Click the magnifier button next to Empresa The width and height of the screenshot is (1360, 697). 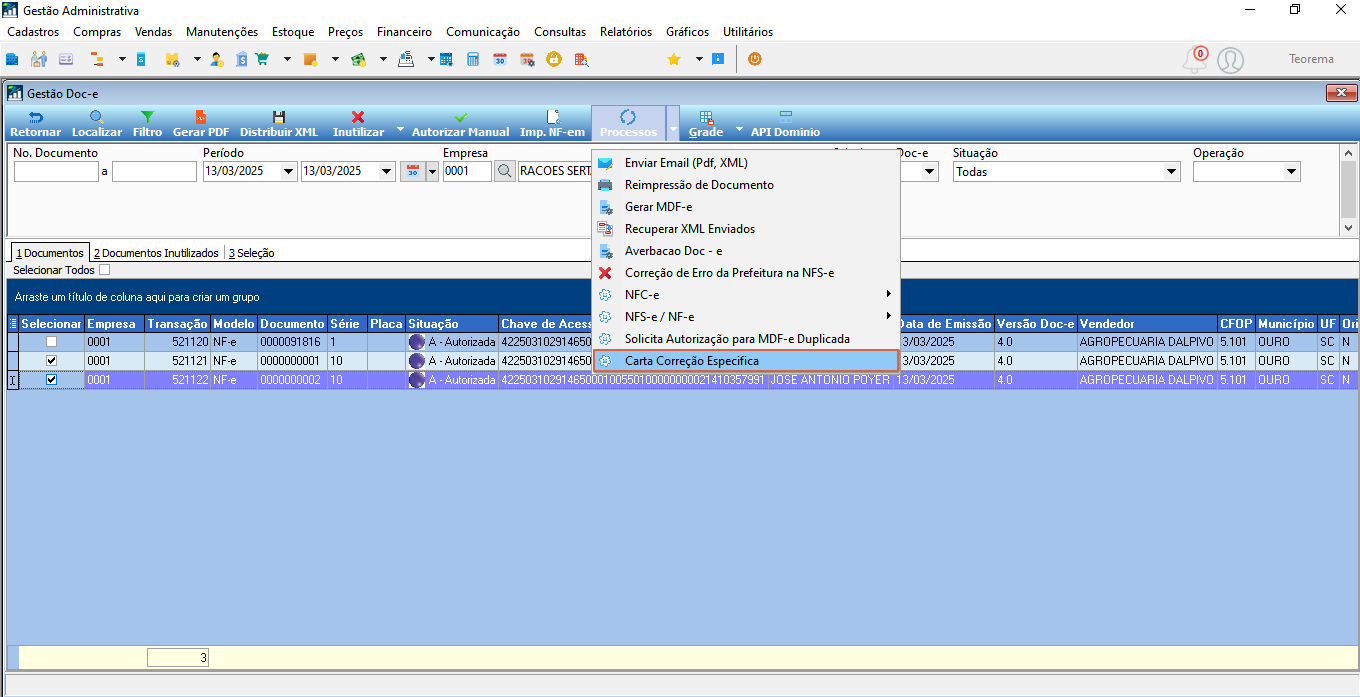[505, 171]
